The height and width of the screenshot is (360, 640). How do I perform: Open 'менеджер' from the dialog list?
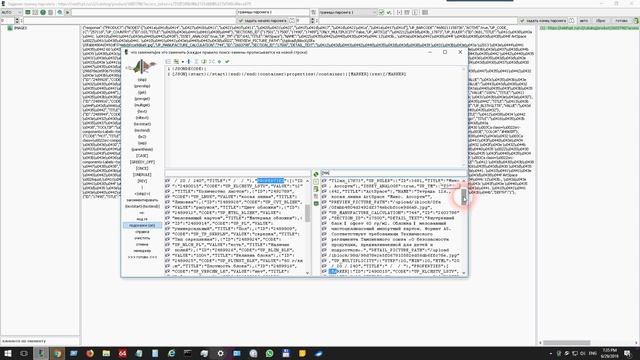[142, 251]
